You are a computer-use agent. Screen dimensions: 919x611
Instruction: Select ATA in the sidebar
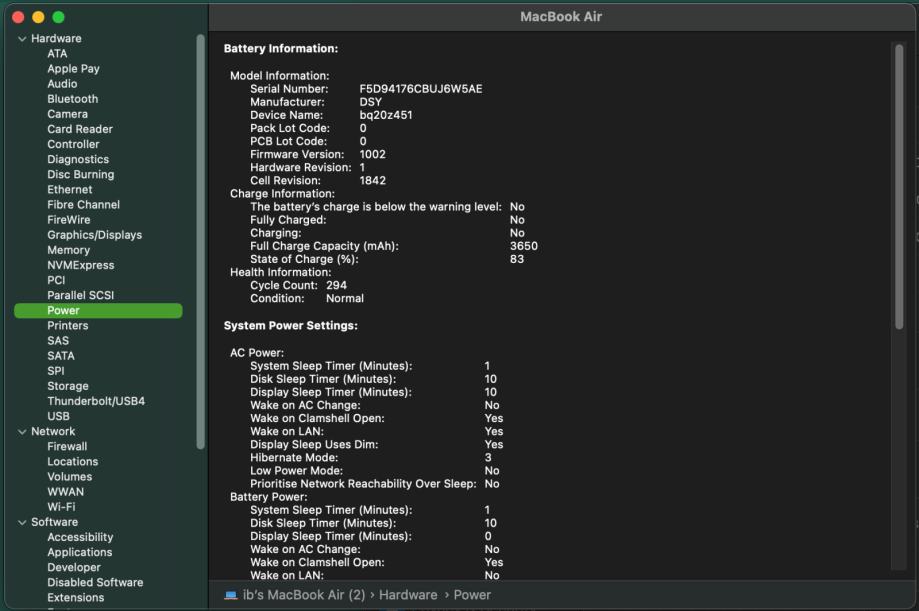[x=57, y=53]
